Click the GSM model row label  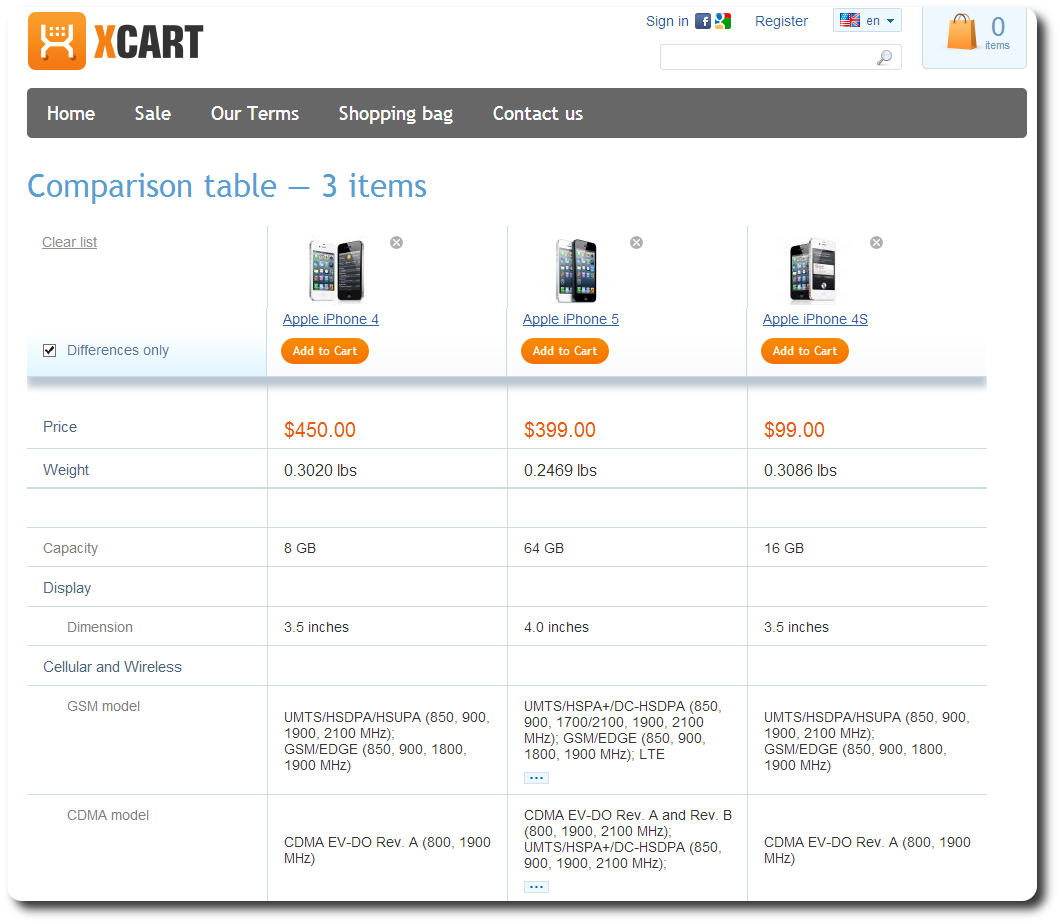coord(103,706)
